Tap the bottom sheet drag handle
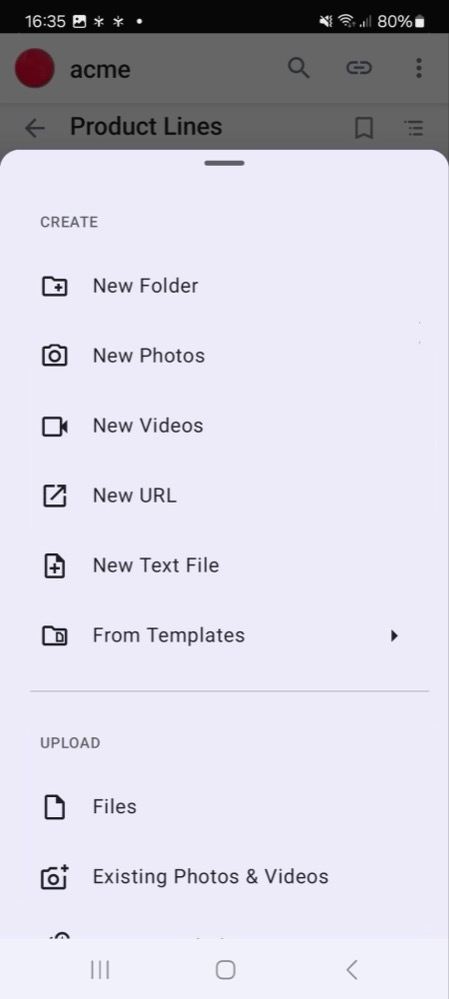Screen dimensions: 449x999 click(x=224, y=163)
